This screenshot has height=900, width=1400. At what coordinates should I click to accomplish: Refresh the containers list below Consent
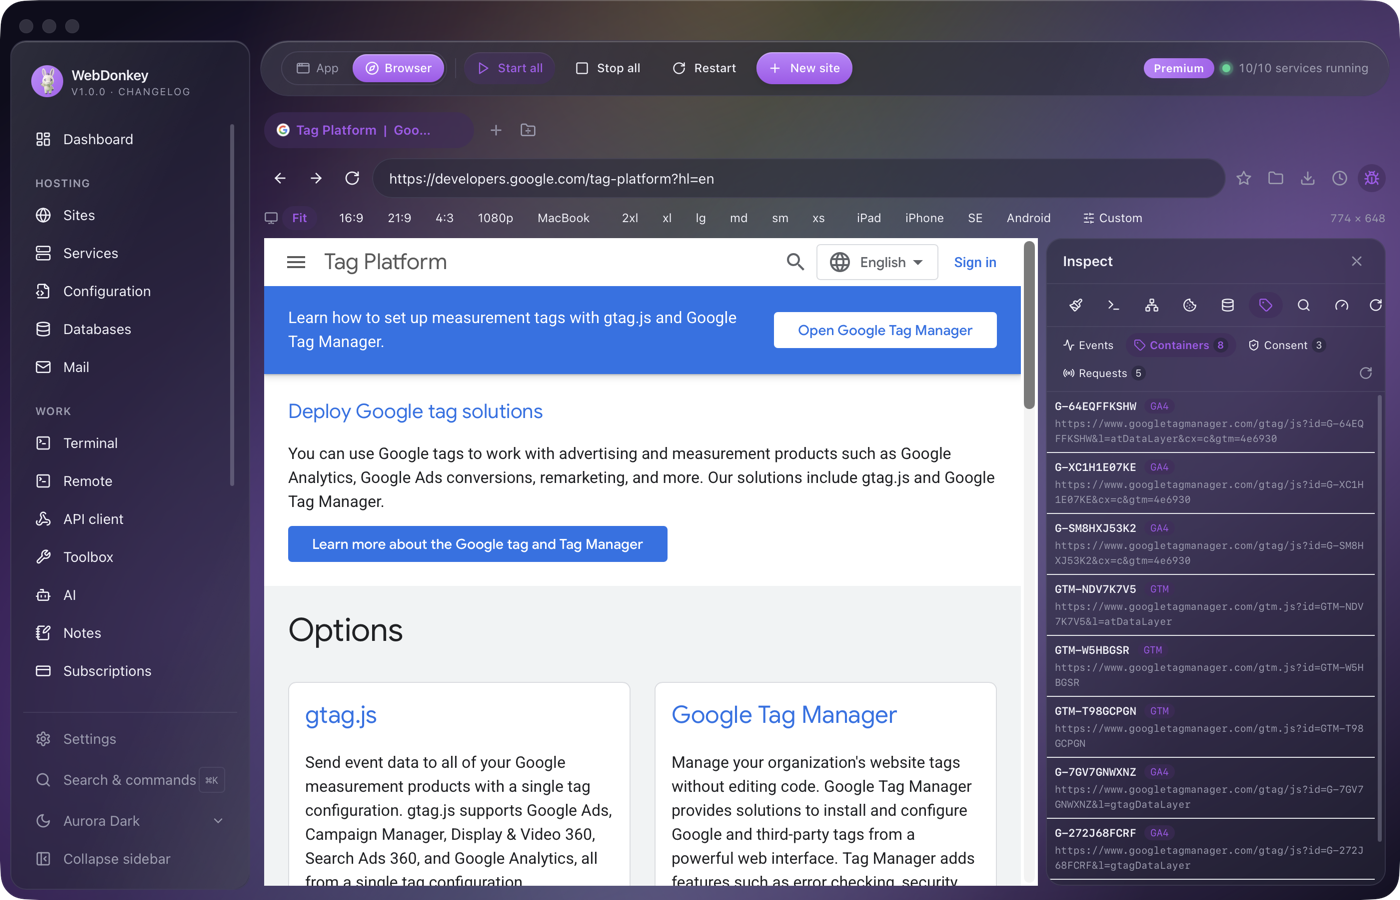point(1366,373)
